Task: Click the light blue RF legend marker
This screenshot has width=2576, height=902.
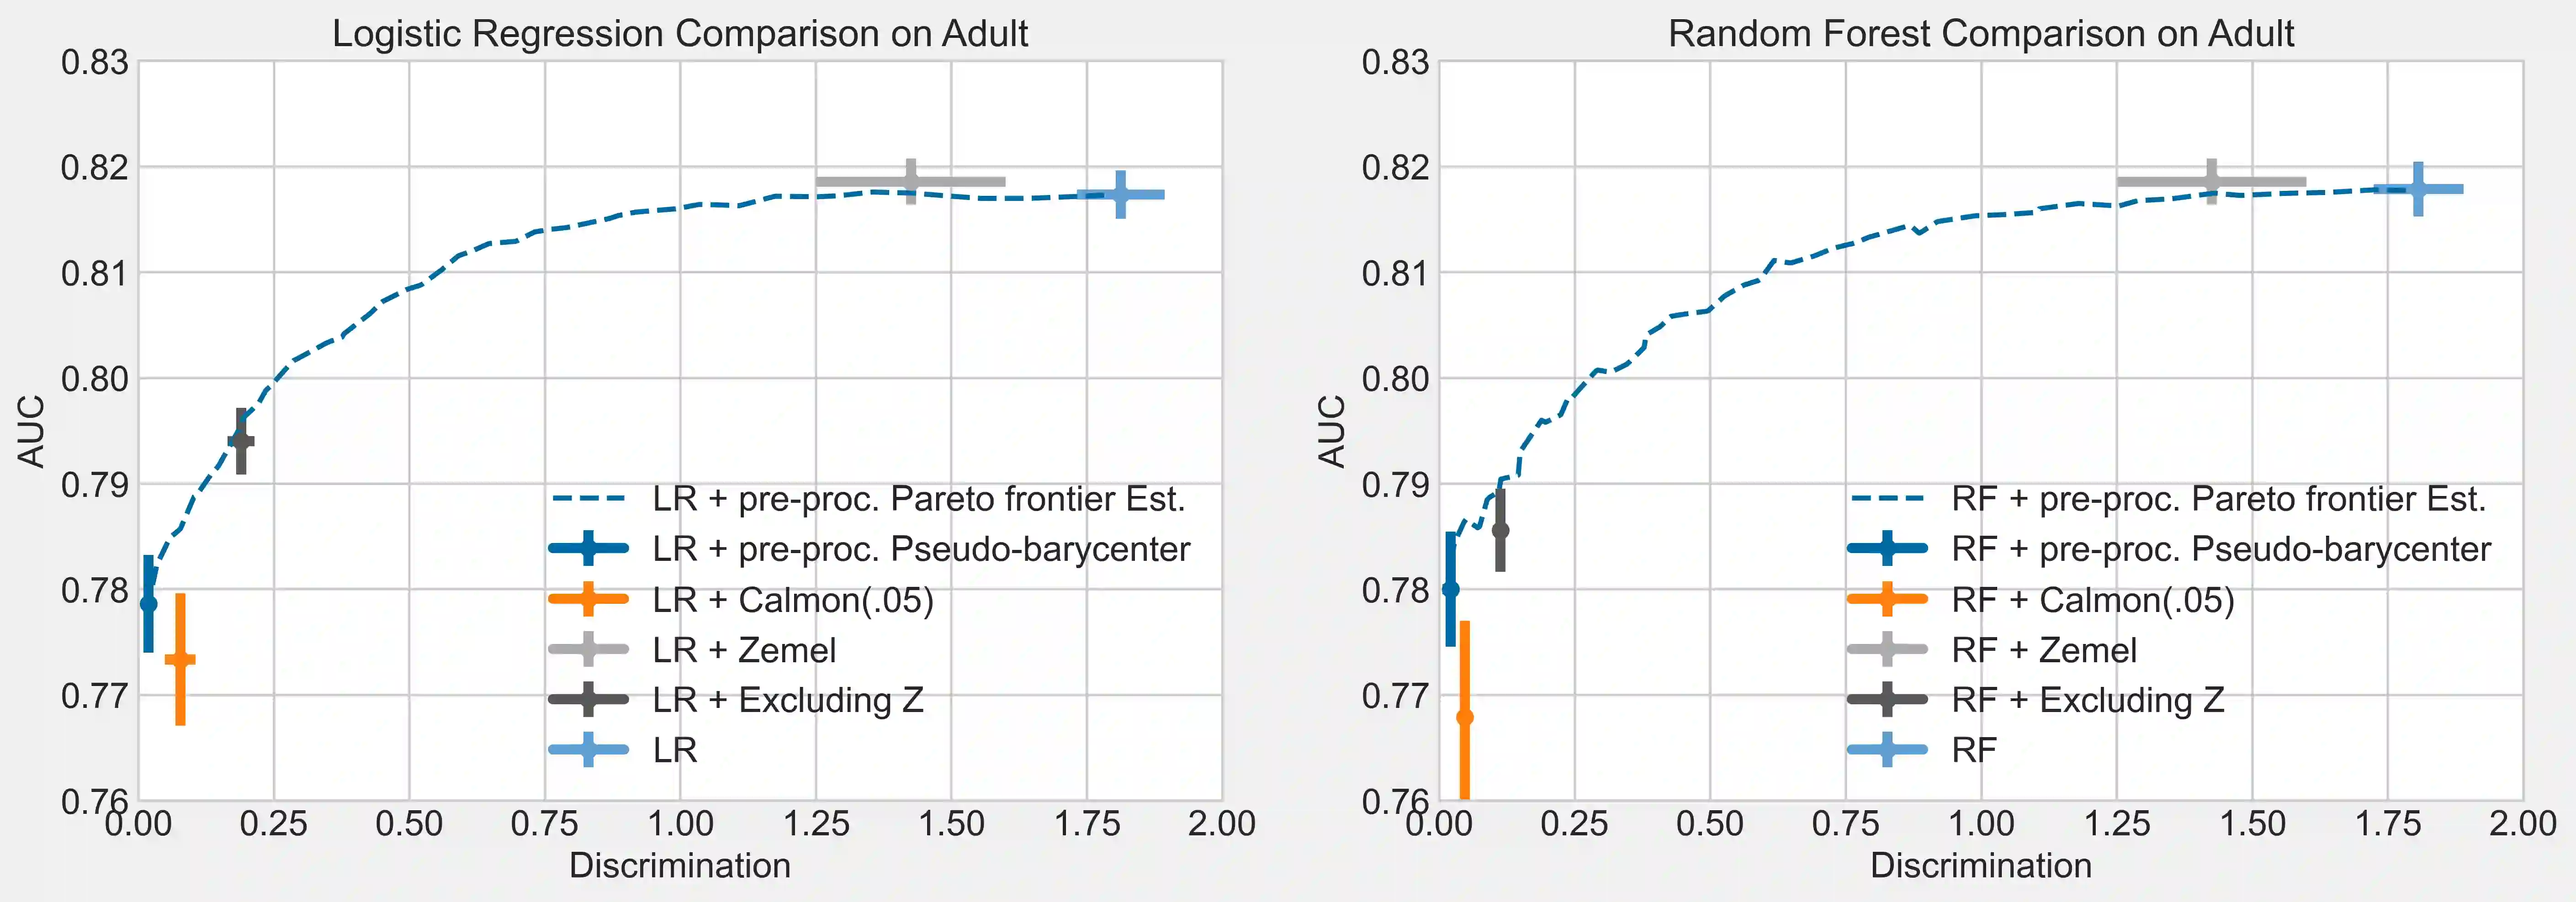Action: click(1887, 750)
